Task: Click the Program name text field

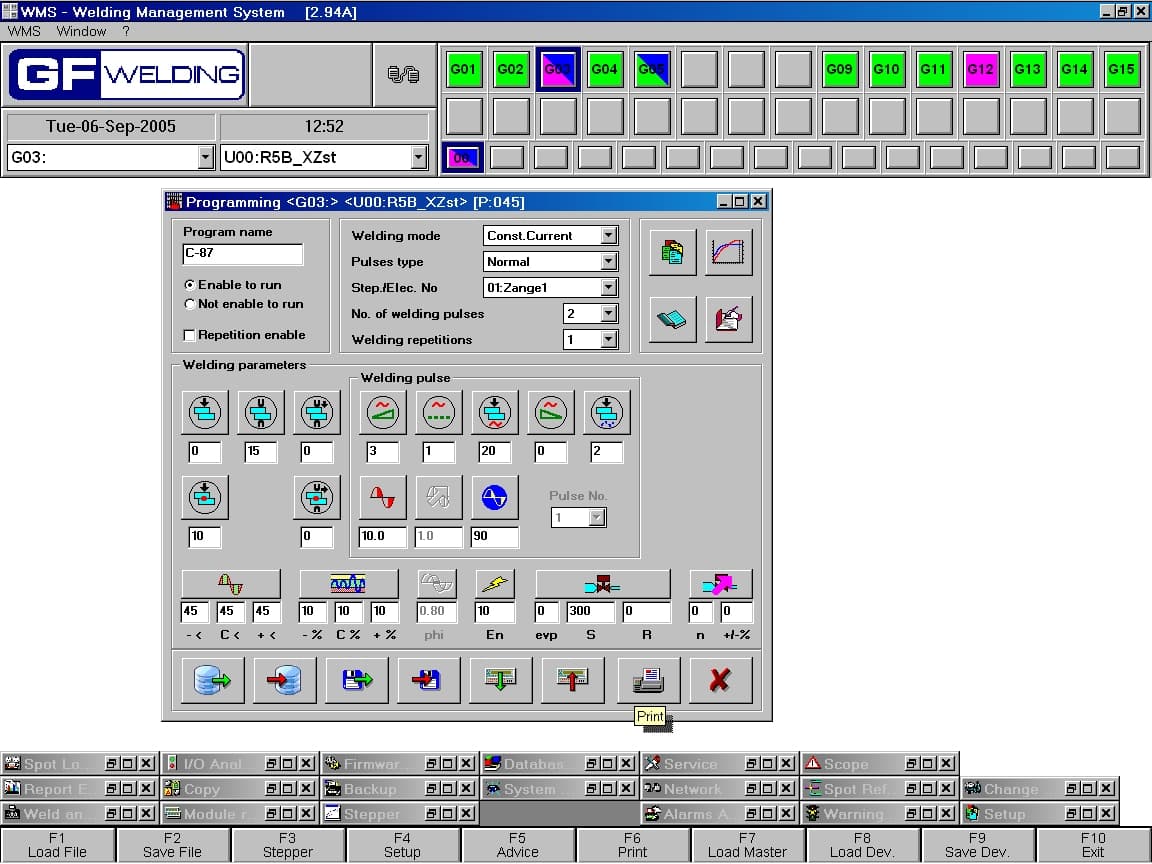Action: [242, 254]
